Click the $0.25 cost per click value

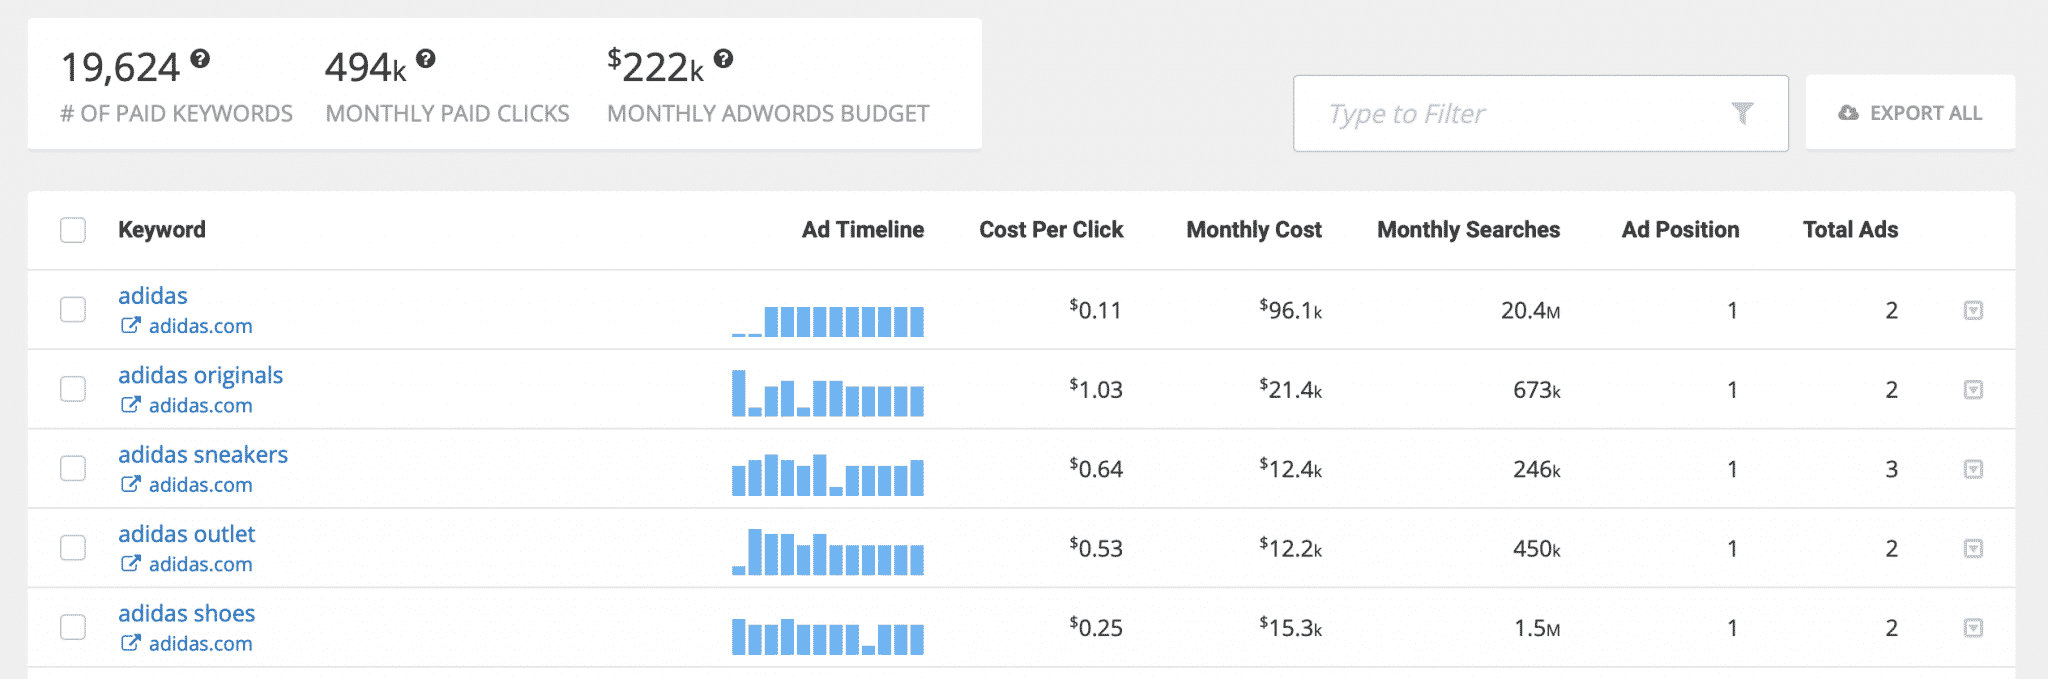[1096, 627]
